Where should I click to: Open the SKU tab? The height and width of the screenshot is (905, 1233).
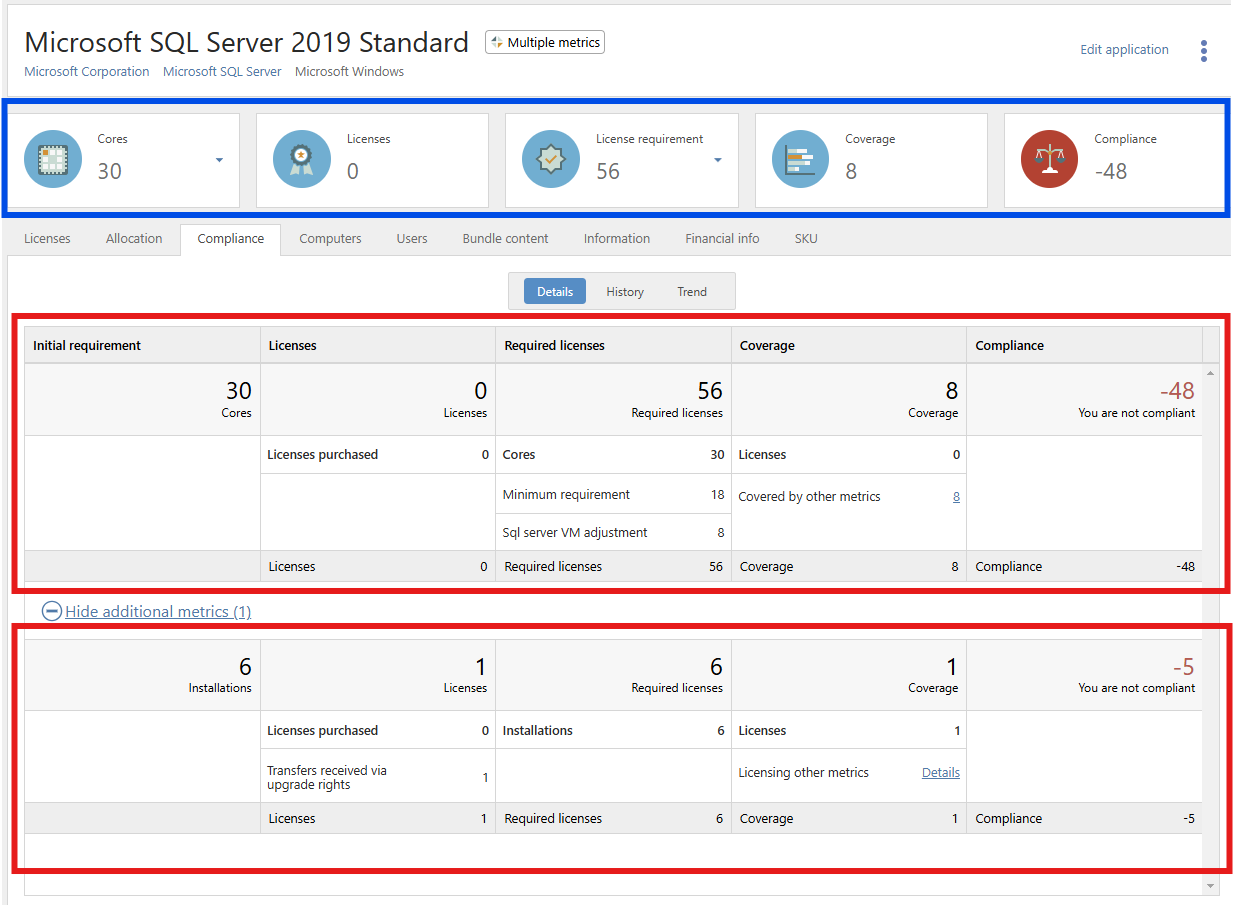point(806,238)
